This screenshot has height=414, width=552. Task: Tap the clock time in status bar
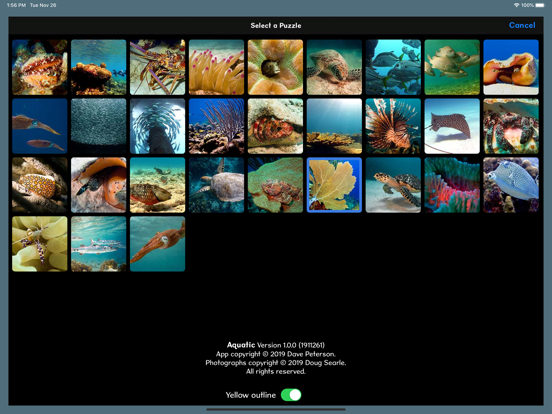[x=16, y=5]
